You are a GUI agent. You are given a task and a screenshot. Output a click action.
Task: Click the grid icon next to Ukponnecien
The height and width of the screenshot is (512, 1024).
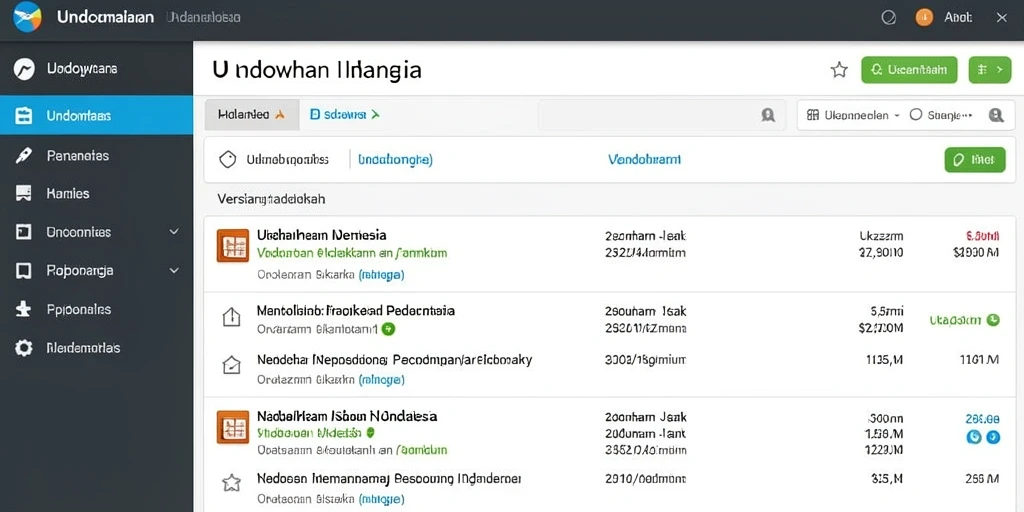pos(813,115)
